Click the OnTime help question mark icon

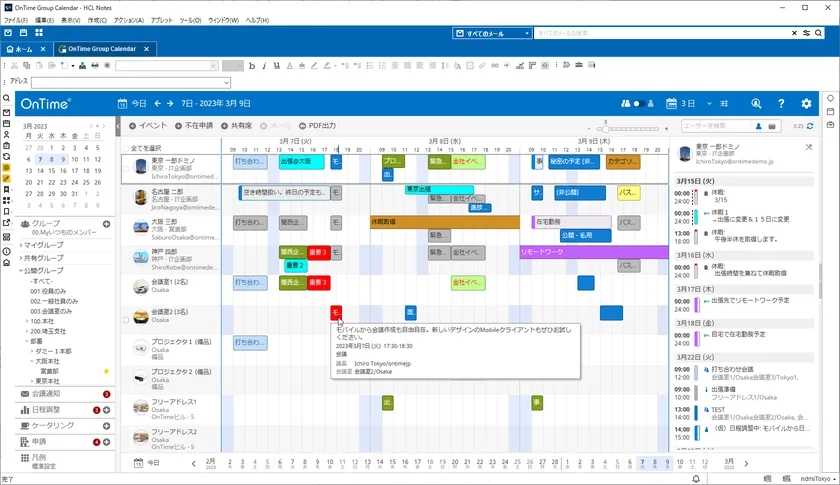point(781,103)
